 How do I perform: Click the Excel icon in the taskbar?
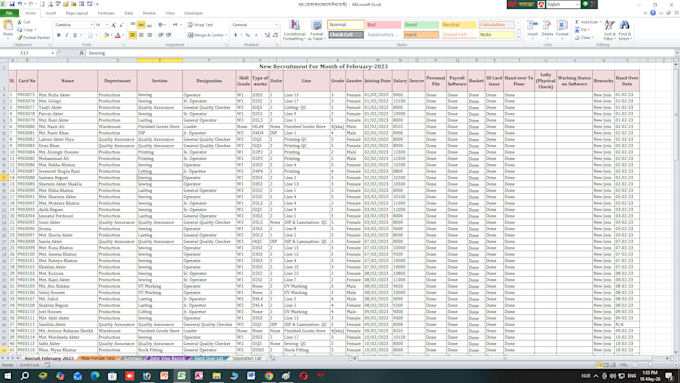point(181,376)
